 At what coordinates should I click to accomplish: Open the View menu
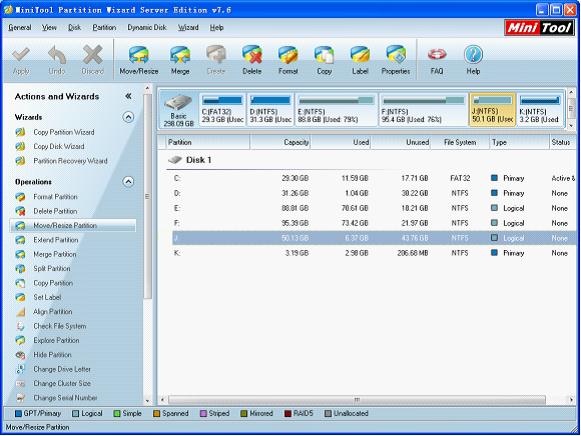pos(49,27)
